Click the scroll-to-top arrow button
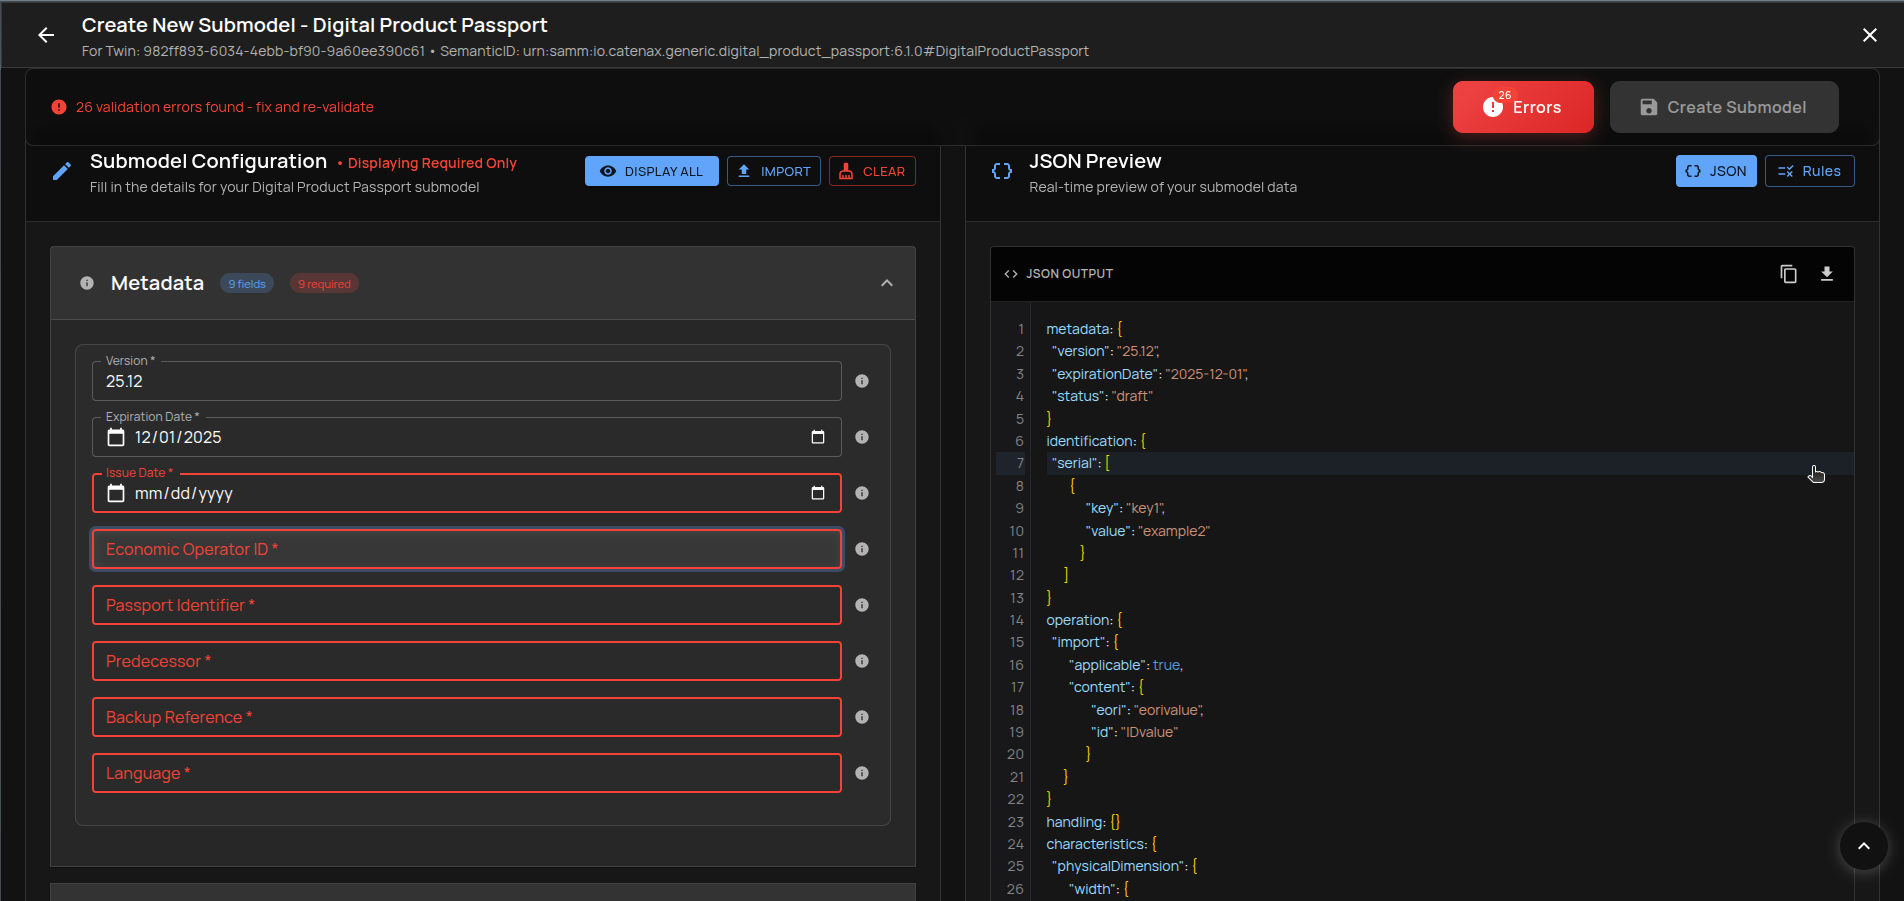 [x=1863, y=846]
